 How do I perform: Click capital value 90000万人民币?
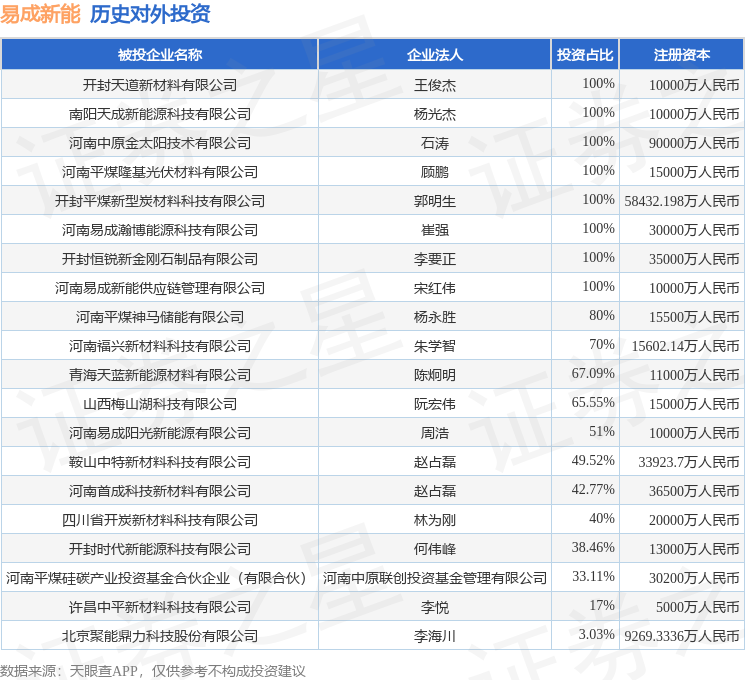pyautogui.click(x=694, y=143)
